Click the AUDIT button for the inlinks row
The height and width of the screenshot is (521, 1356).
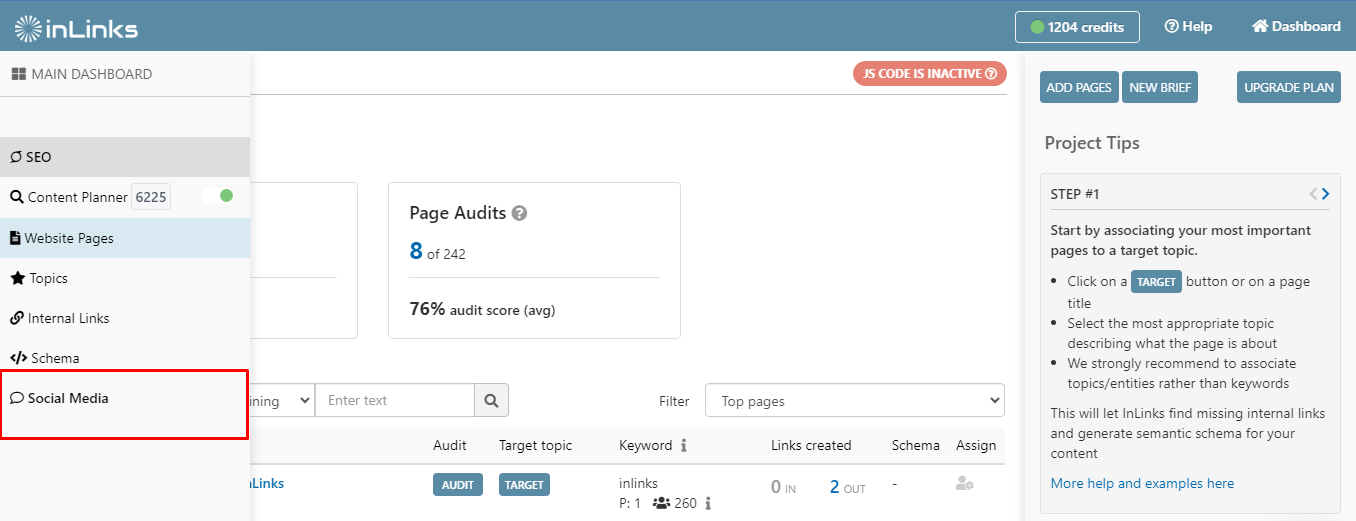[x=458, y=484]
